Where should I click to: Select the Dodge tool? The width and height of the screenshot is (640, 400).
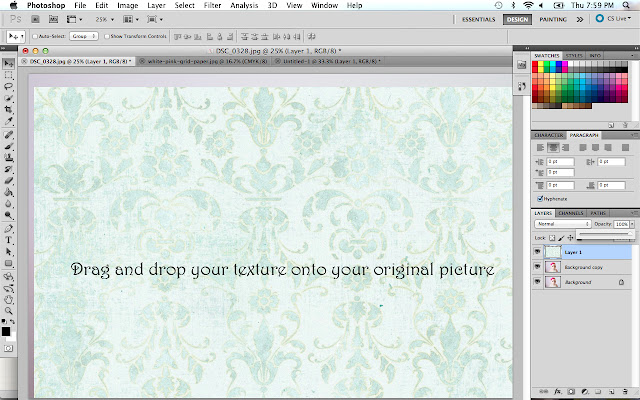[8, 215]
